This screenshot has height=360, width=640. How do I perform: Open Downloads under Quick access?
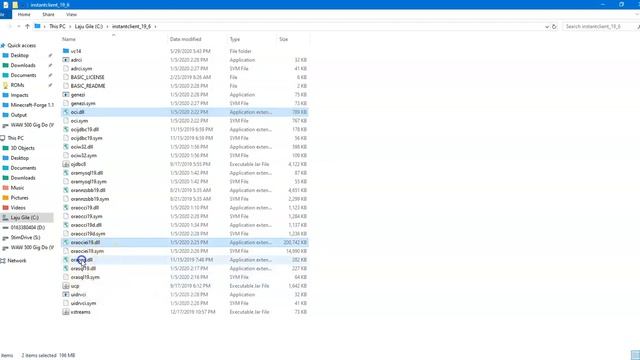click(x=23, y=65)
